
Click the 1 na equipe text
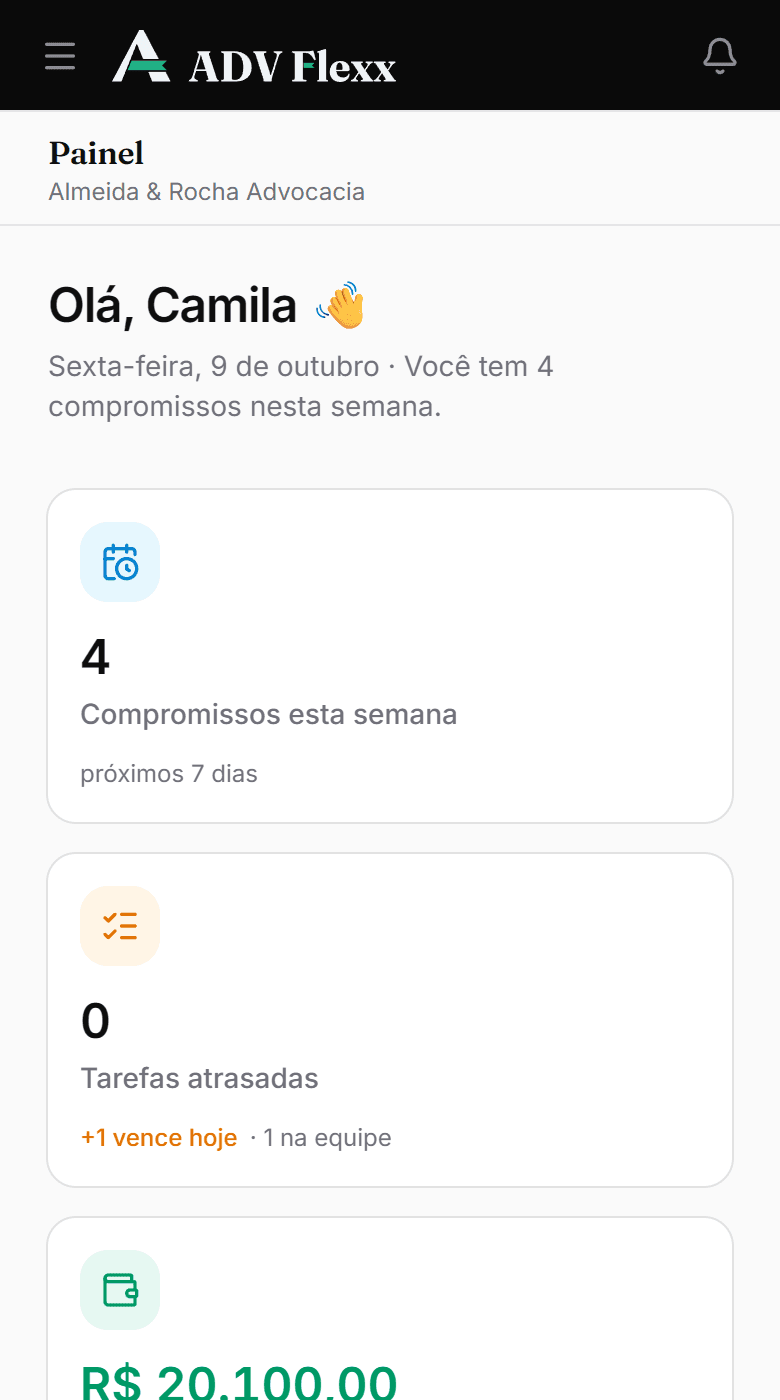[x=327, y=1137]
